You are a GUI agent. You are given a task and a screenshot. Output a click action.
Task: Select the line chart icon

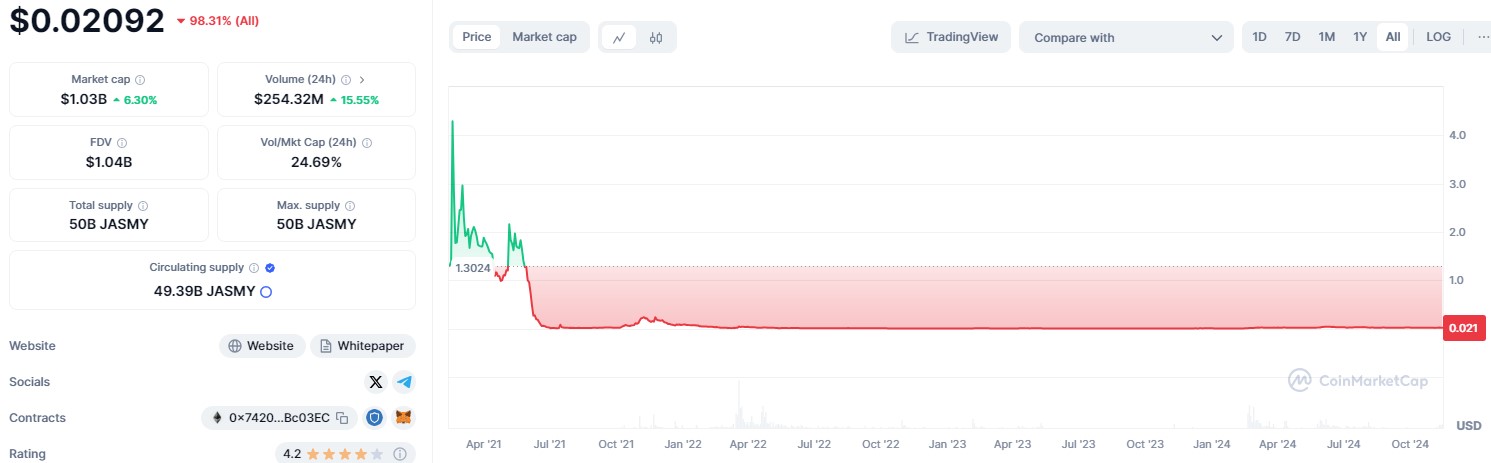(619, 38)
